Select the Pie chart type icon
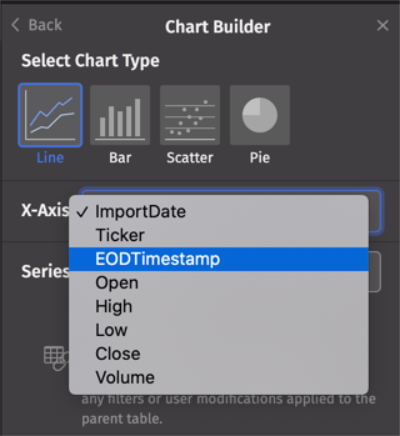 [260, 115]
